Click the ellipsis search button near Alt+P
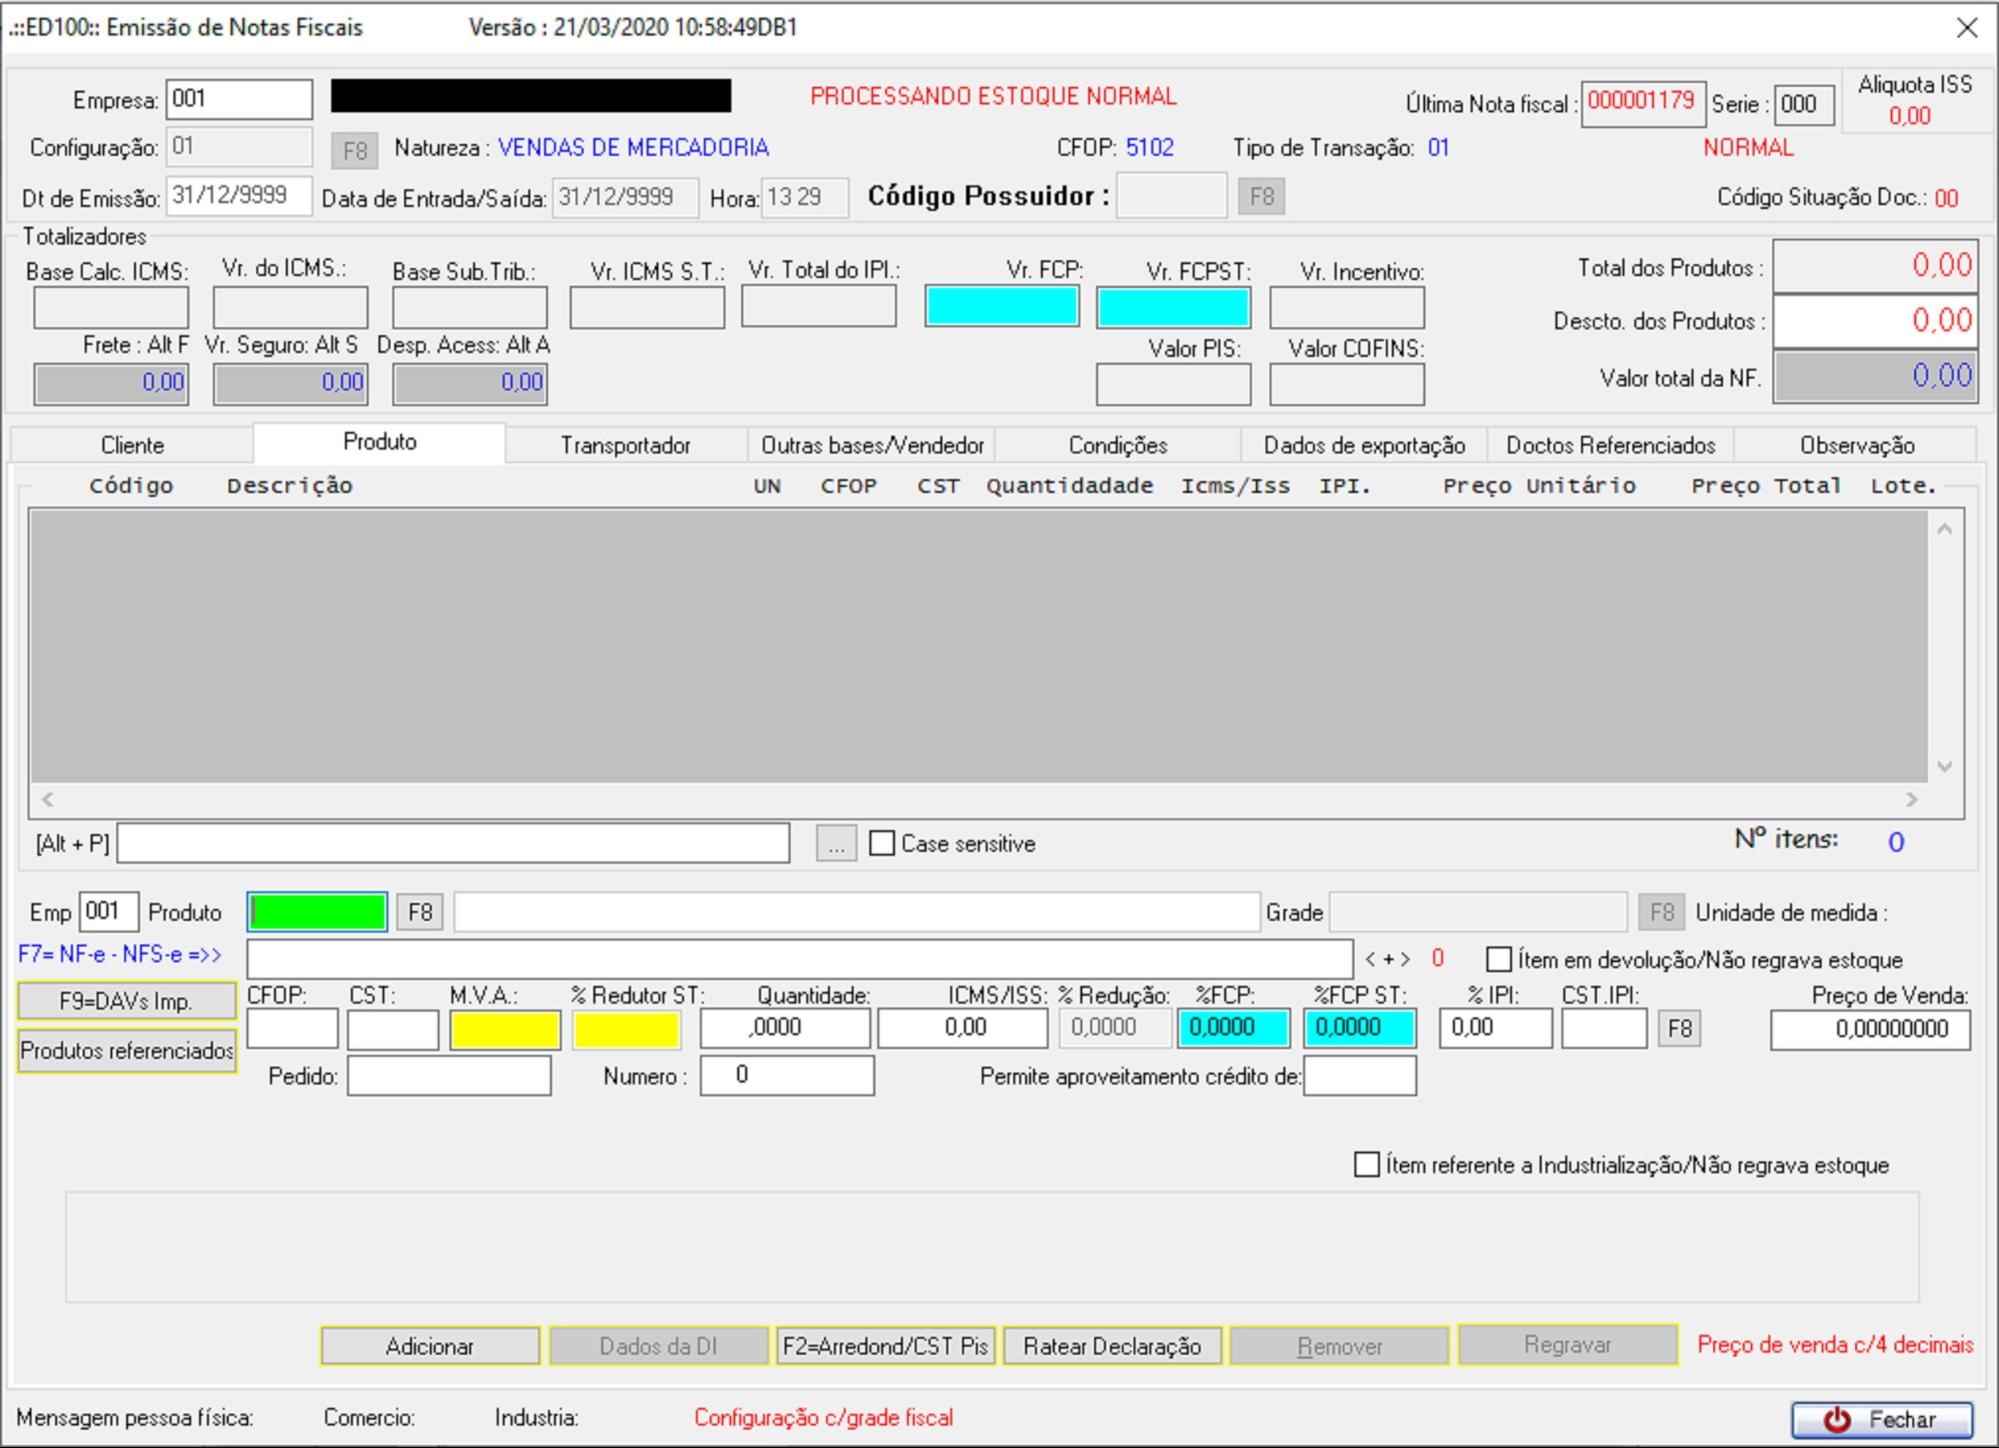1999x1448 pixels. pos(836,844)
